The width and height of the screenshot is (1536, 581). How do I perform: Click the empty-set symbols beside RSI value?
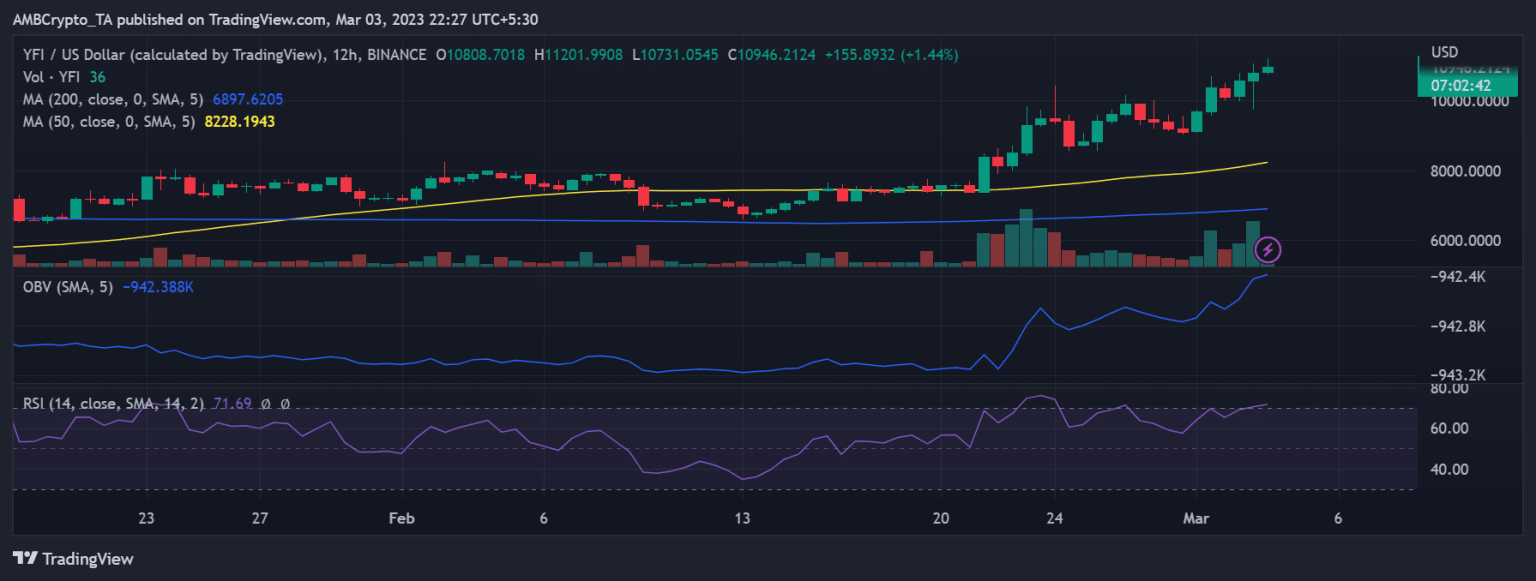276,404
